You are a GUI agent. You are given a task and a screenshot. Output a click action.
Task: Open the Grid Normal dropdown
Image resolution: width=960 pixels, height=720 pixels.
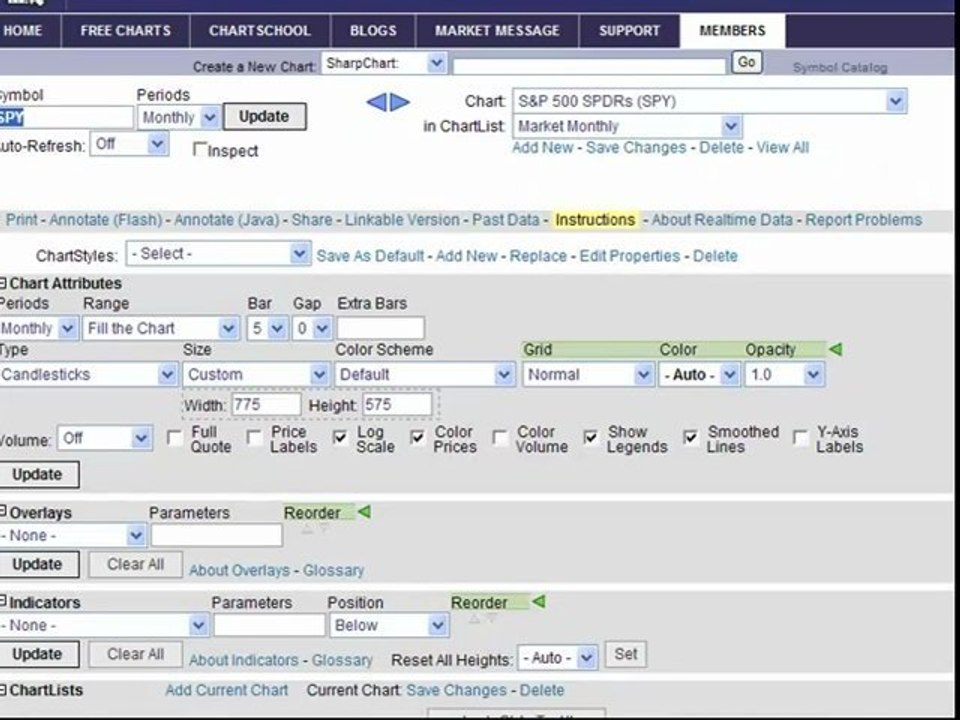pos(588,374)
